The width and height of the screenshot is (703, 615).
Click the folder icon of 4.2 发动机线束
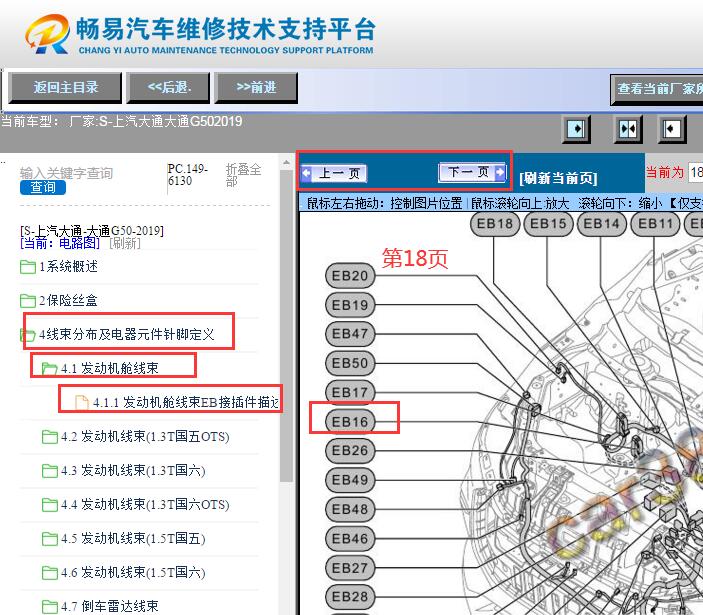(49, 437)
